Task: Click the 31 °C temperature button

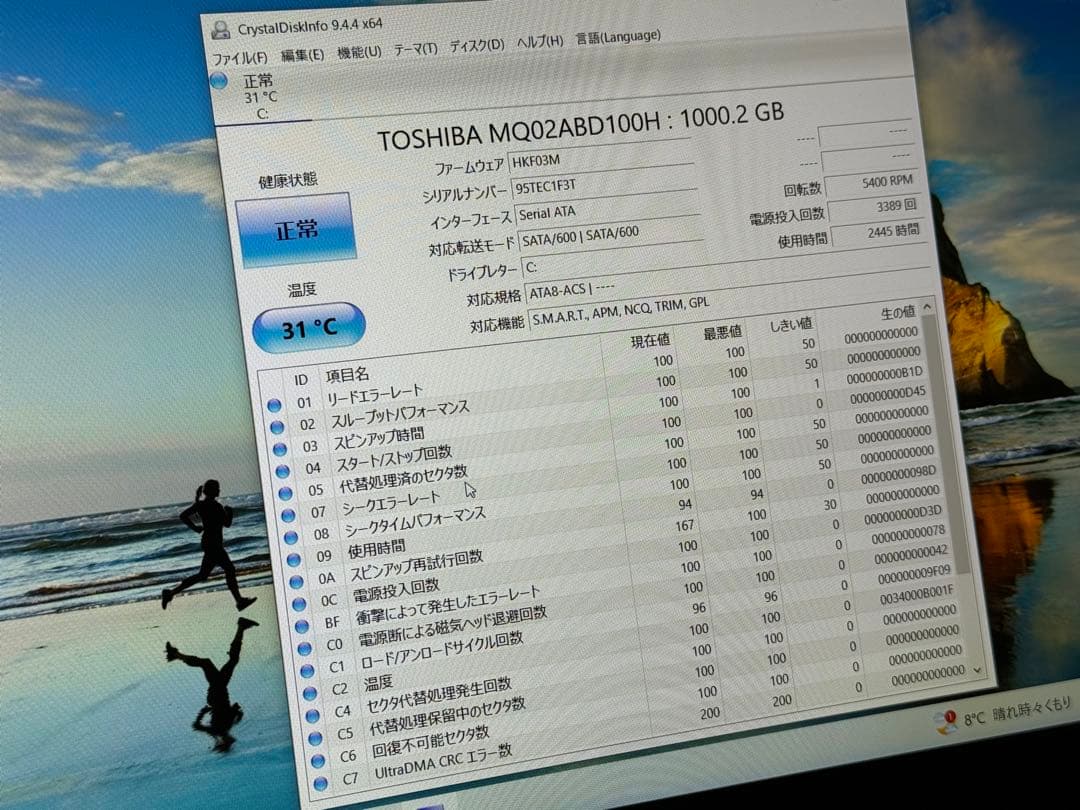Action: (x=310, y=326)
